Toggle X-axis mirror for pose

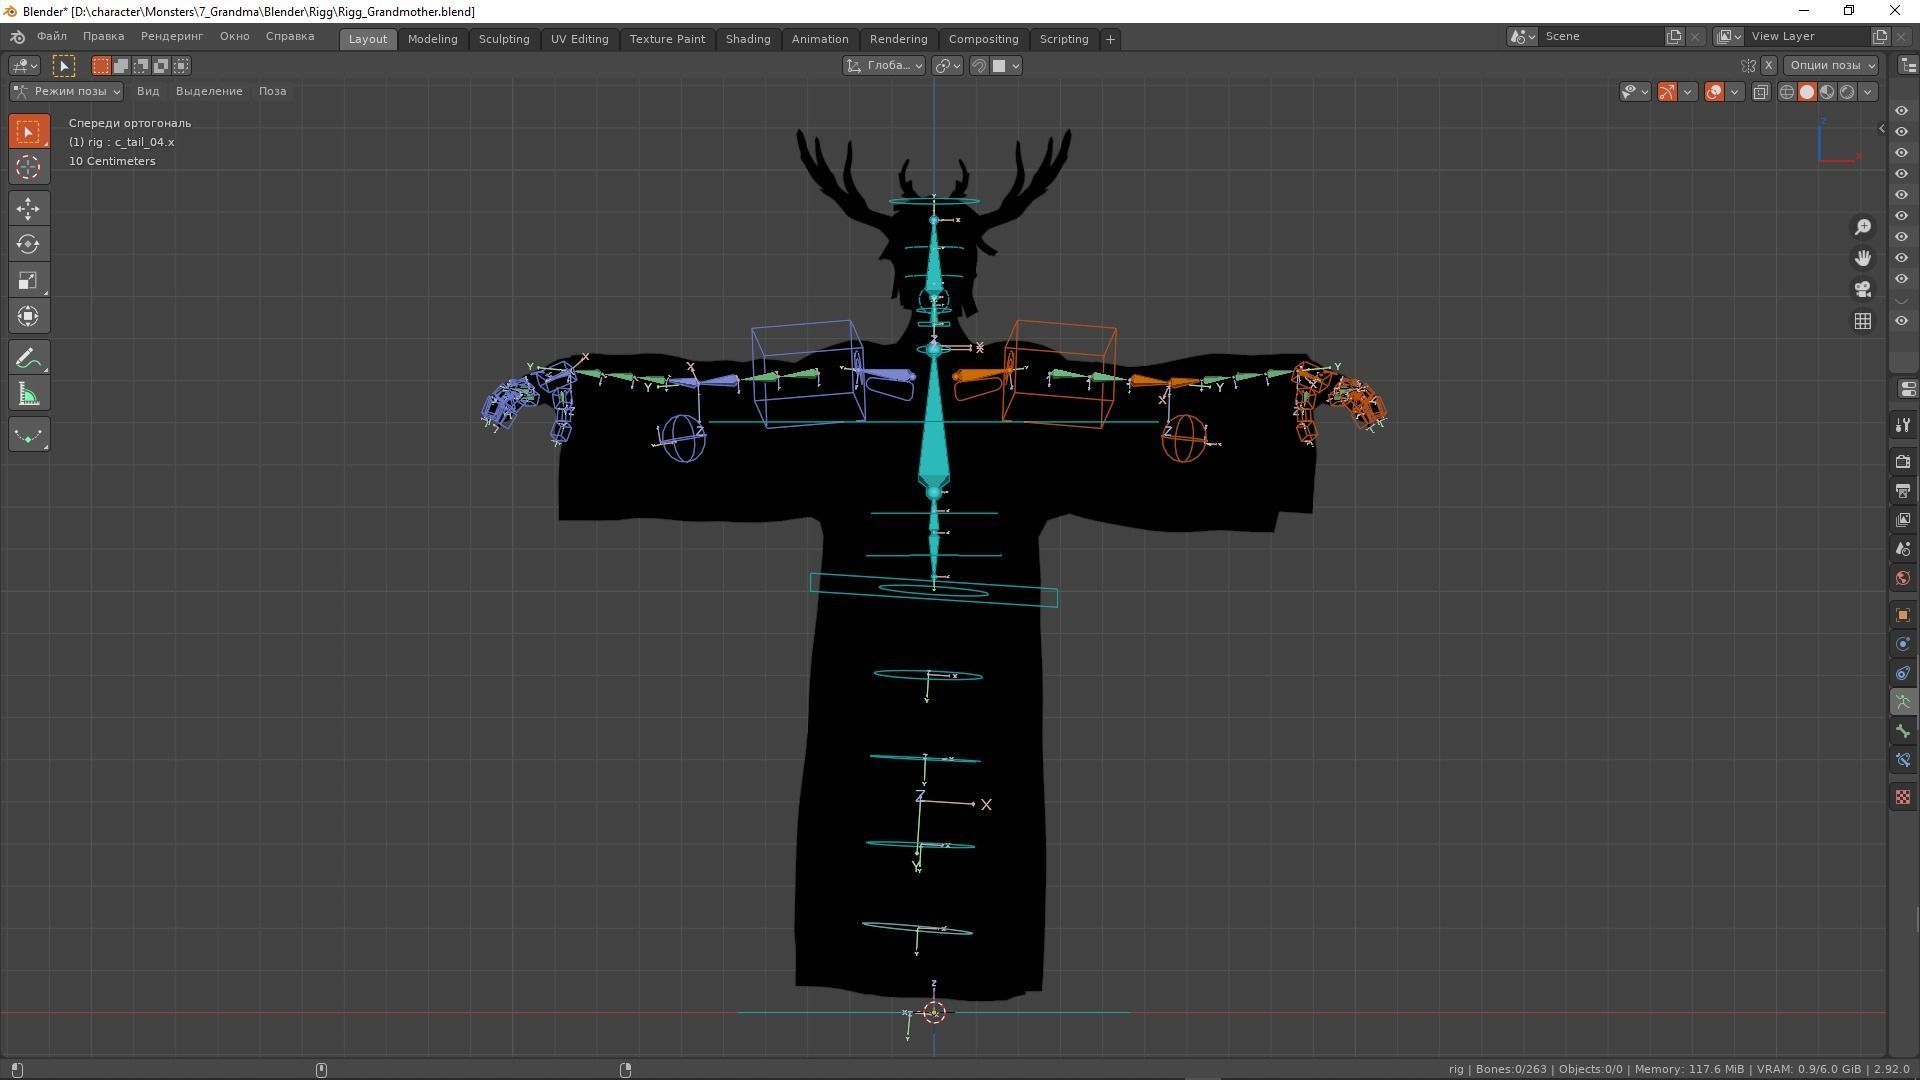pyautogui.click(x=1768, y=65)
